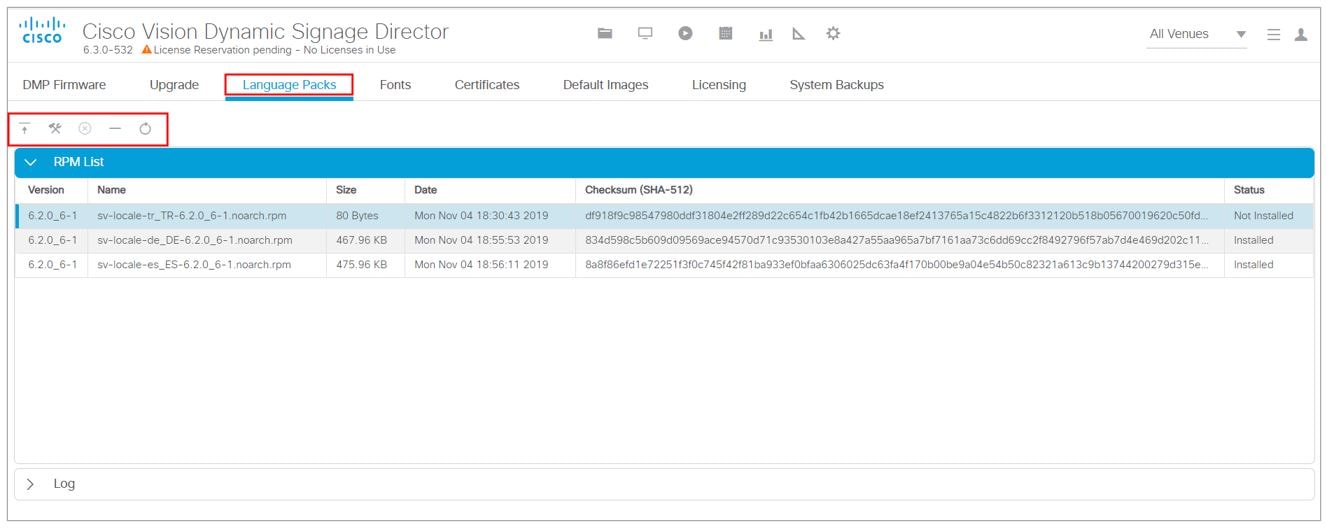Open the settings gear icon
The image size is (1327, 531).
(833, 33)
